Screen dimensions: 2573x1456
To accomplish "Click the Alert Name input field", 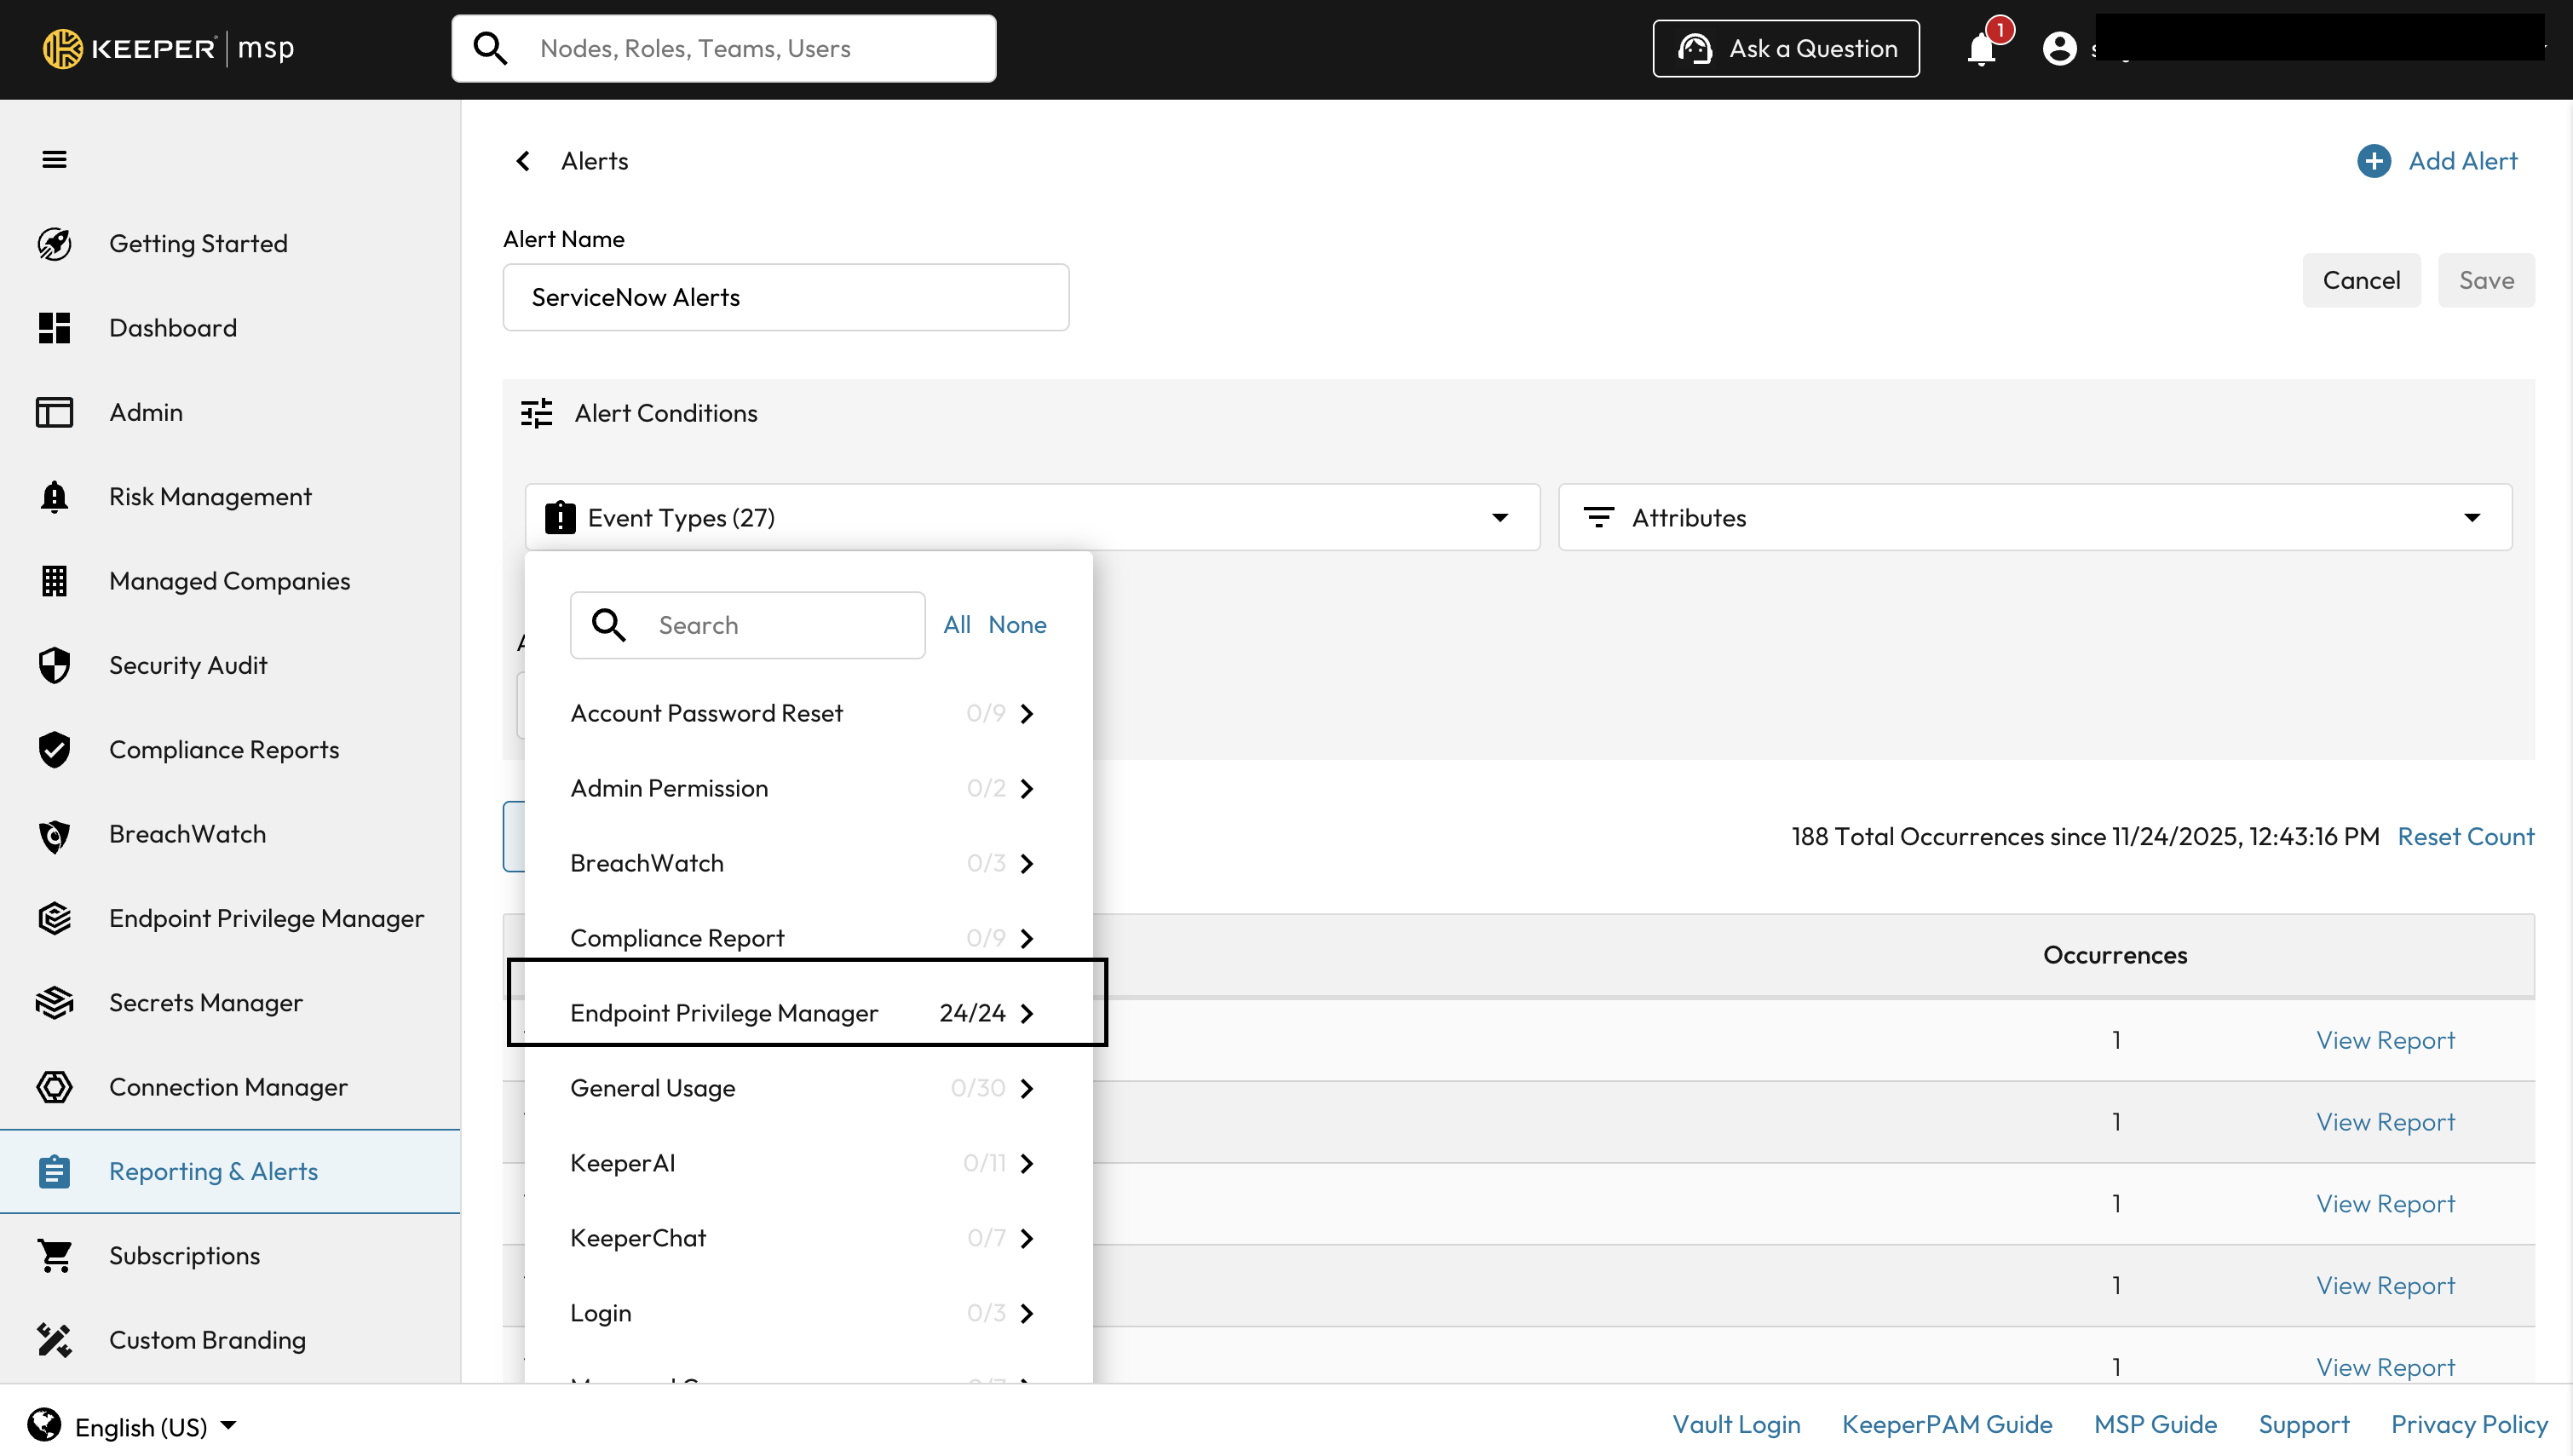I will click(x=785, y=297).
